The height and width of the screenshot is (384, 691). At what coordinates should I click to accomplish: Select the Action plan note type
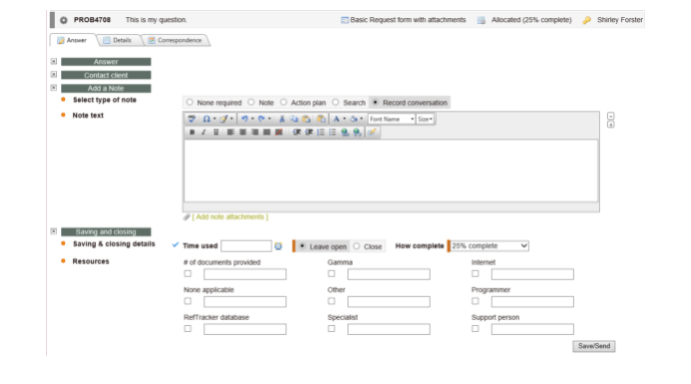click(x=303, y=103)
